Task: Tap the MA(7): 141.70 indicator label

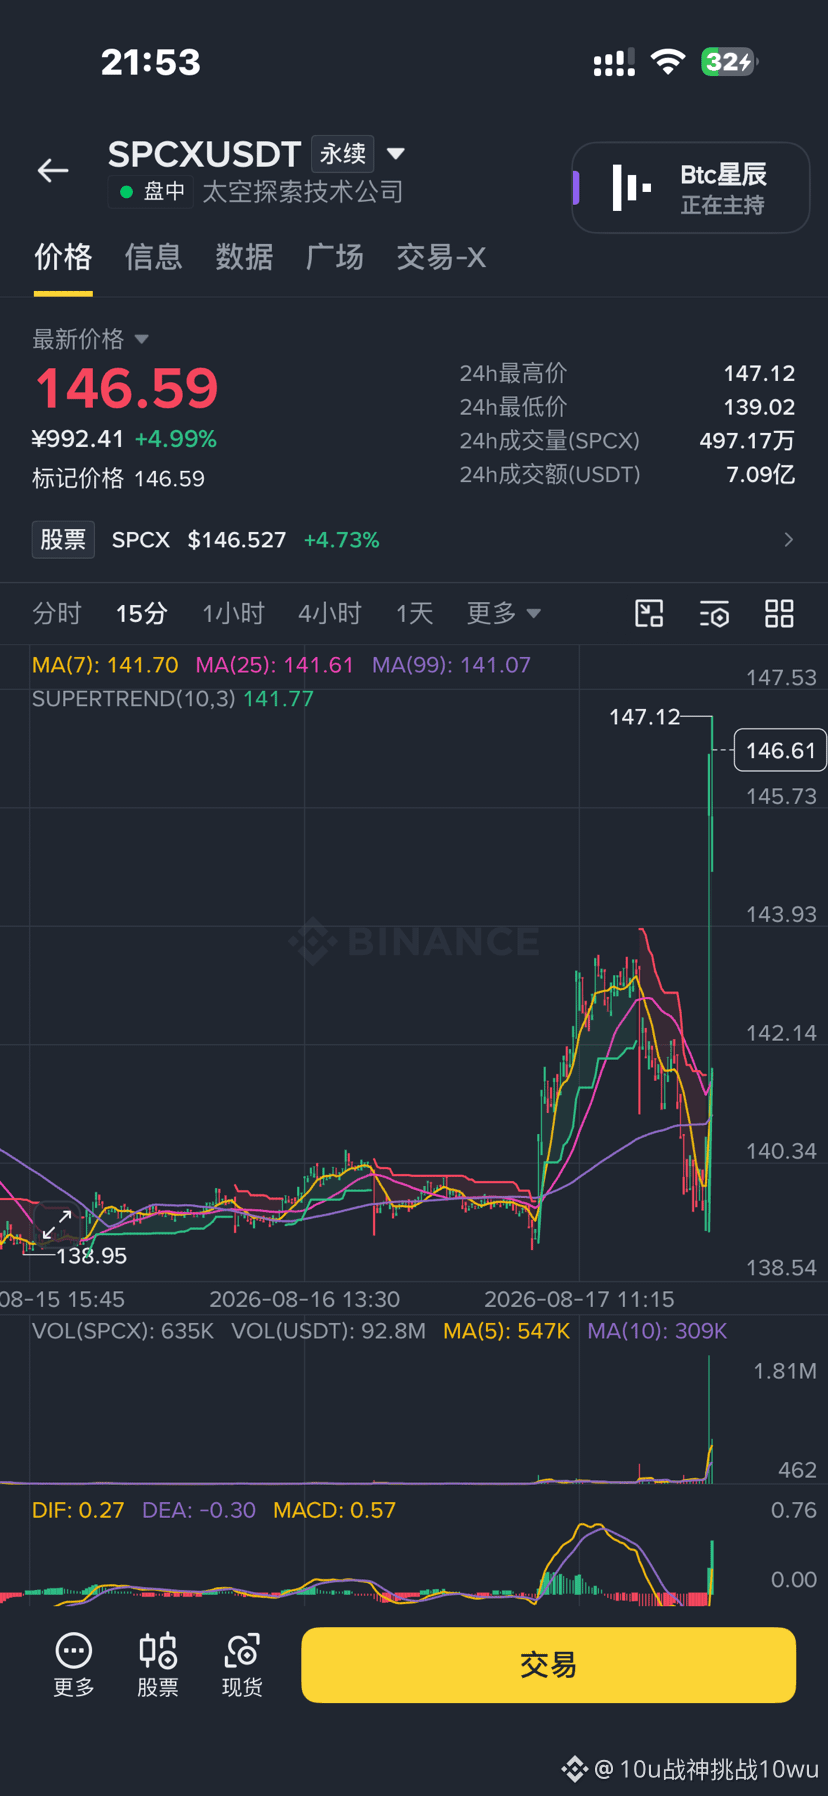Action: [x=105, y=665]
